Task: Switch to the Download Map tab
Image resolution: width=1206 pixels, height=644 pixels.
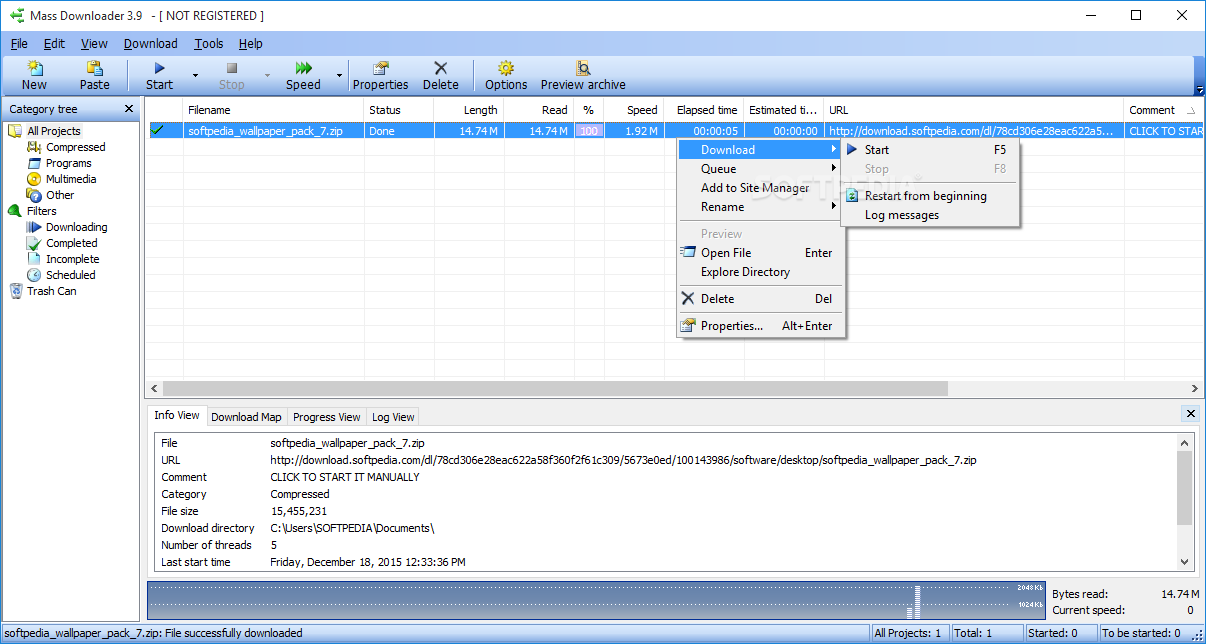Action: (246, 417)
